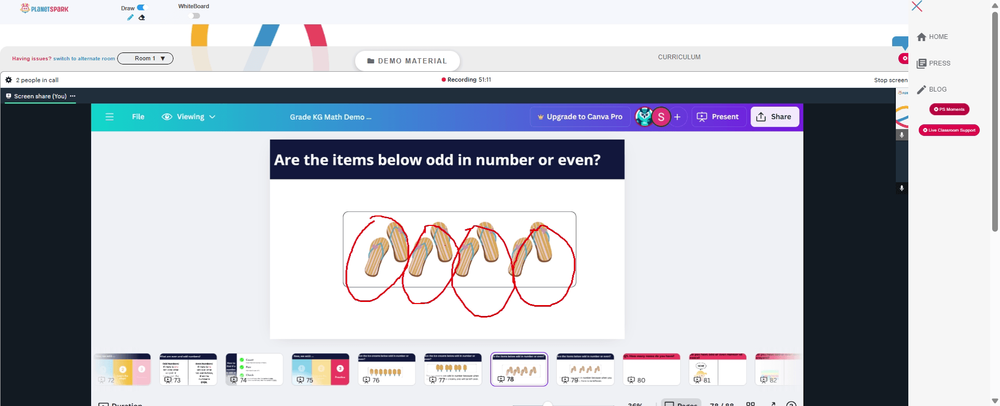Select current slide thumbnail 78
This screenshot has height=406, width=1000.
click(519, 369)
